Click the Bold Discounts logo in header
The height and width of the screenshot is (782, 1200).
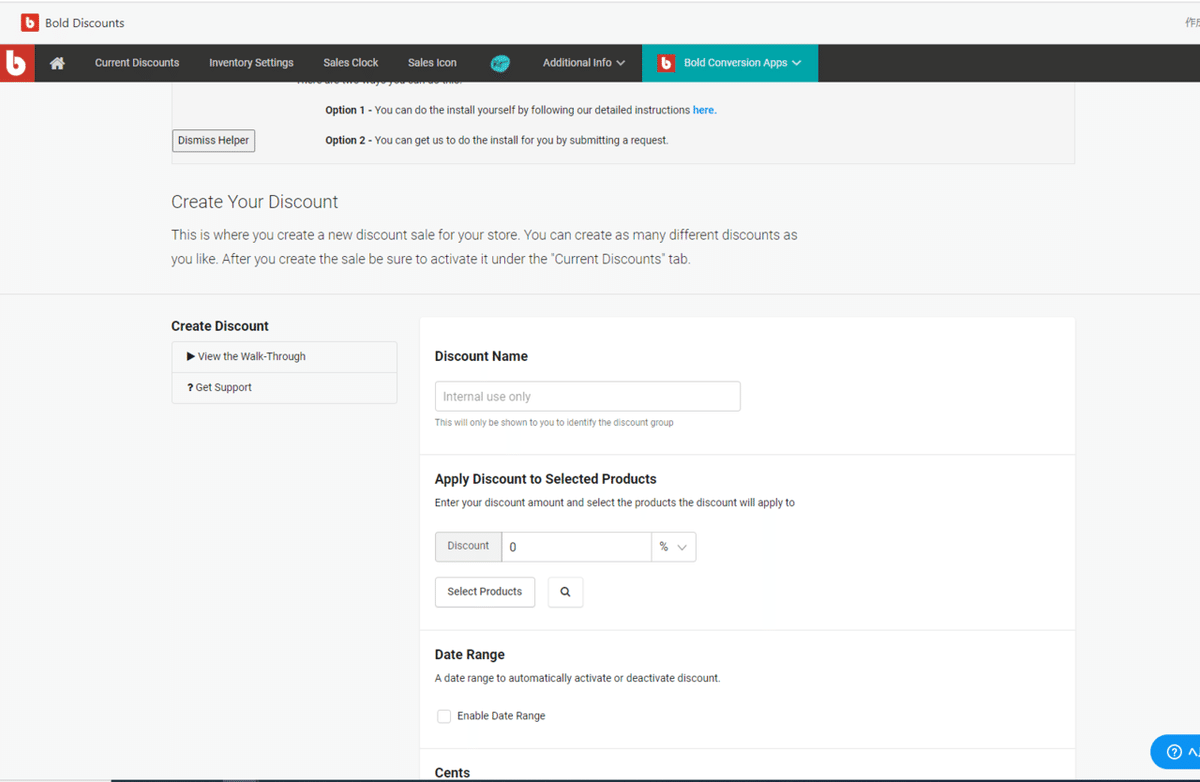click(30, 22)
